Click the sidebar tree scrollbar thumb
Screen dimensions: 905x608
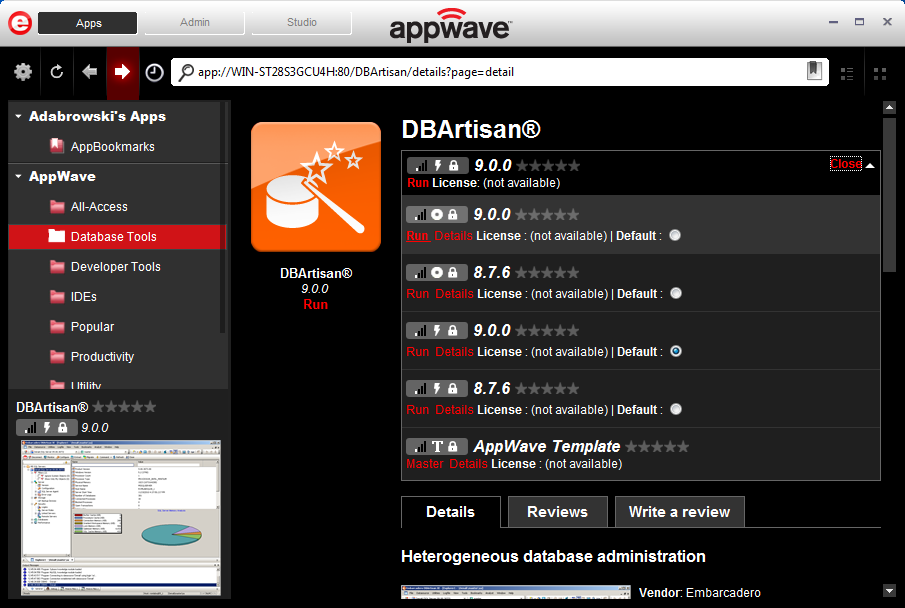tap(223, 219)
